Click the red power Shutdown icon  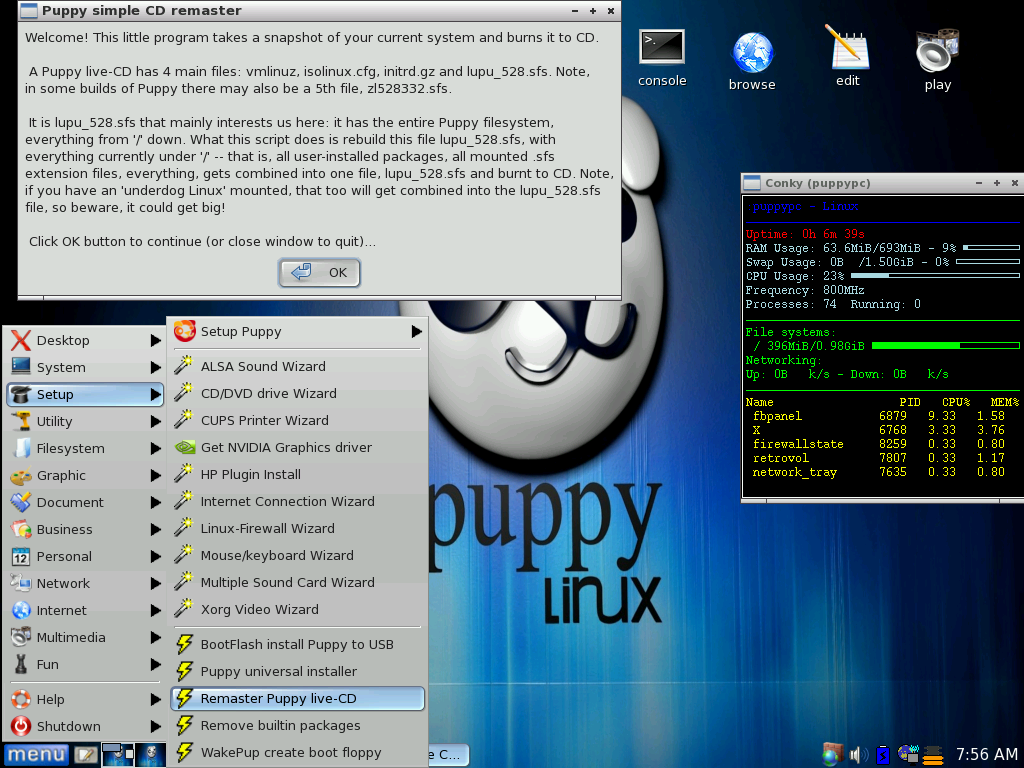tap(21, 726)
